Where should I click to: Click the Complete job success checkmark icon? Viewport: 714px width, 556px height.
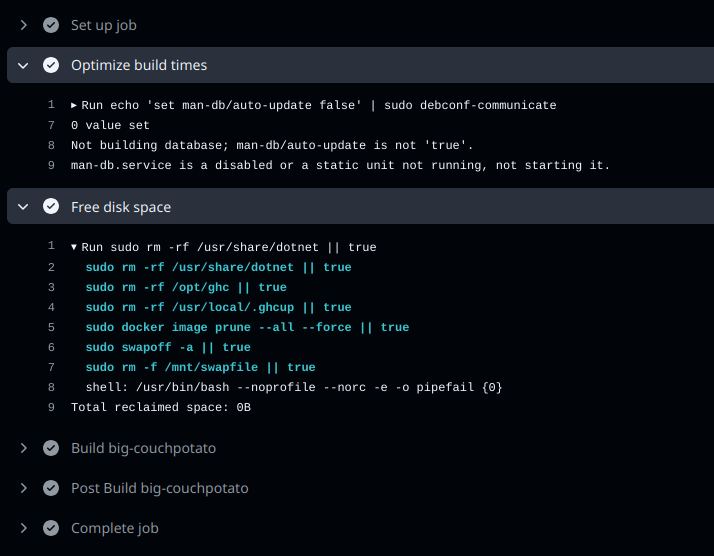(51, 528)
